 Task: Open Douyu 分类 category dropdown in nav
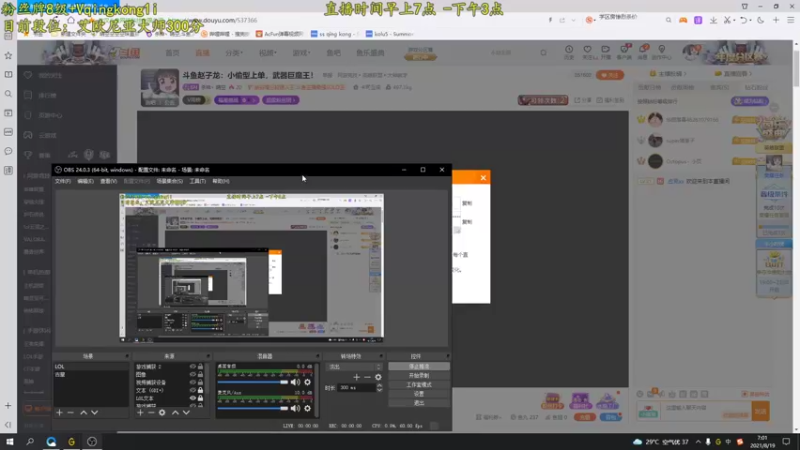[234, 53]
